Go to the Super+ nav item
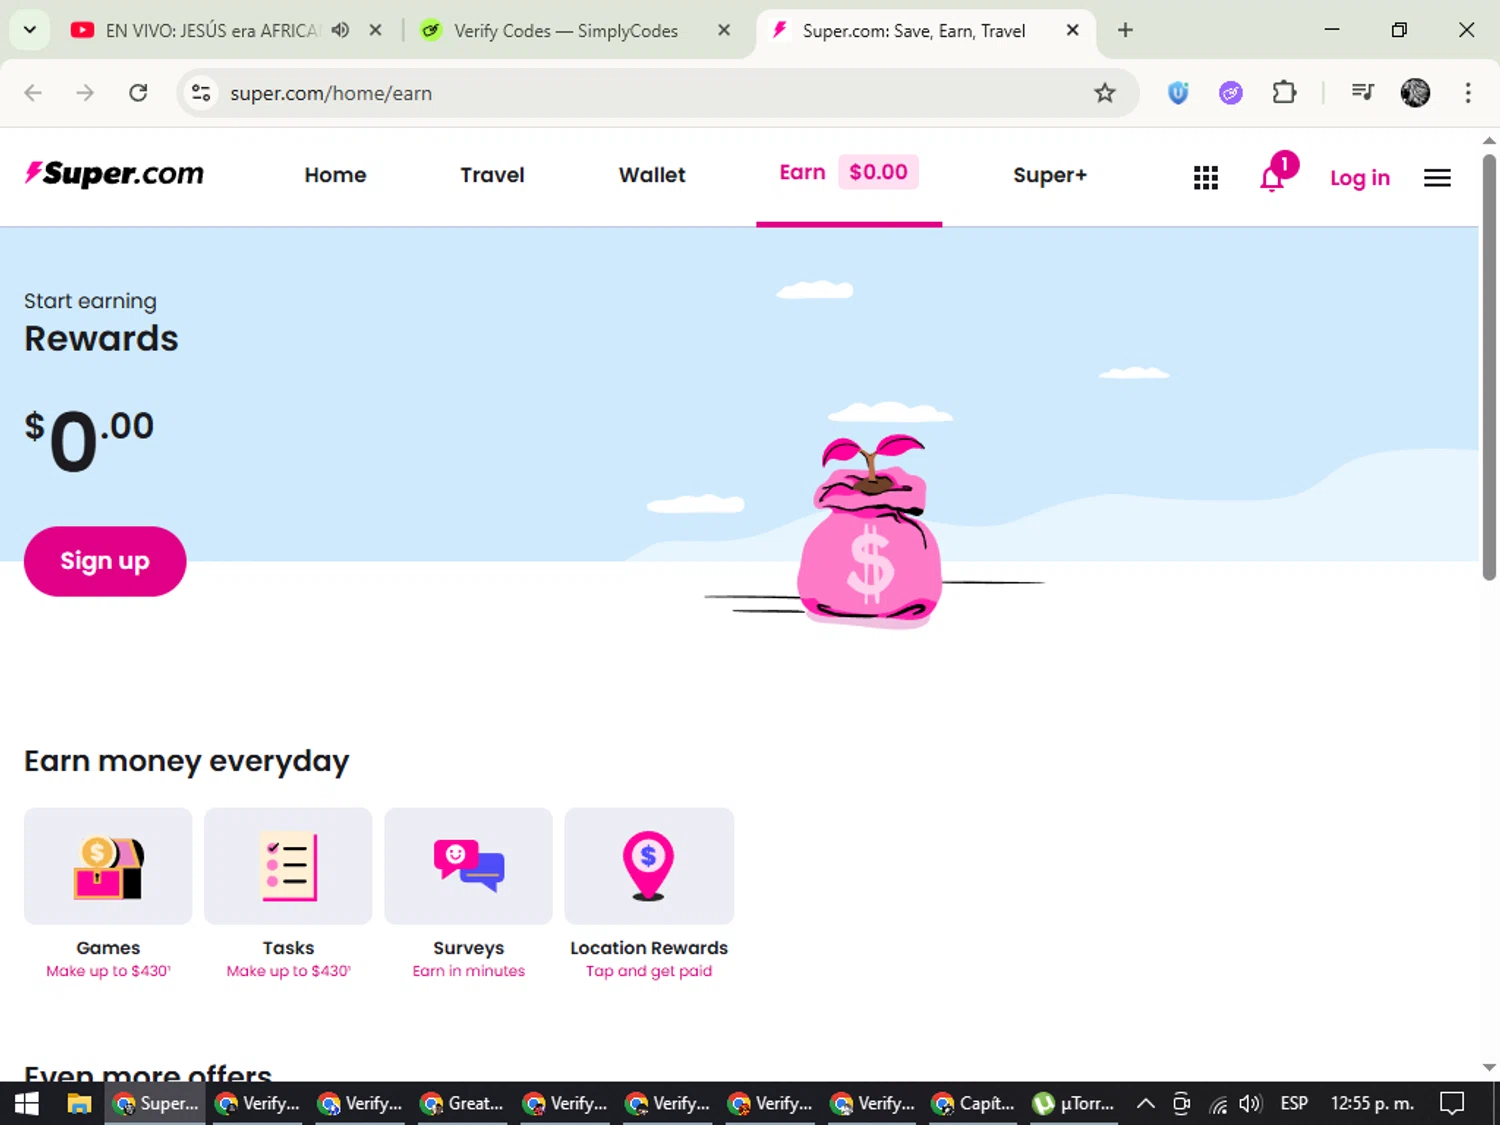The width and height of the screenshot is (1500, 1125). [1050, 175]
